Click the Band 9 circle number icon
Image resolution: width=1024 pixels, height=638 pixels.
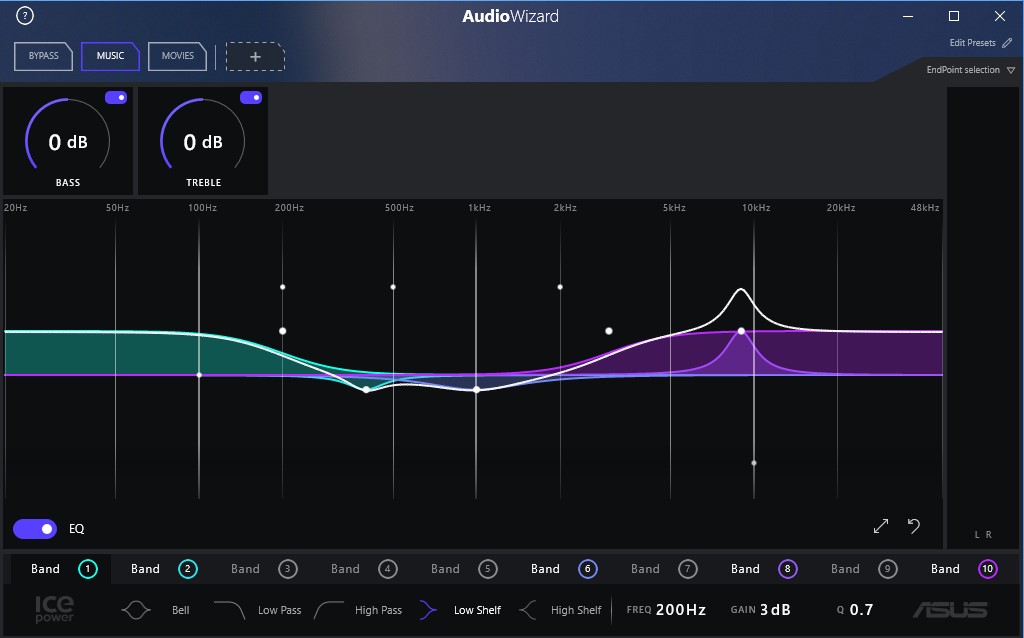click(887, 569)
